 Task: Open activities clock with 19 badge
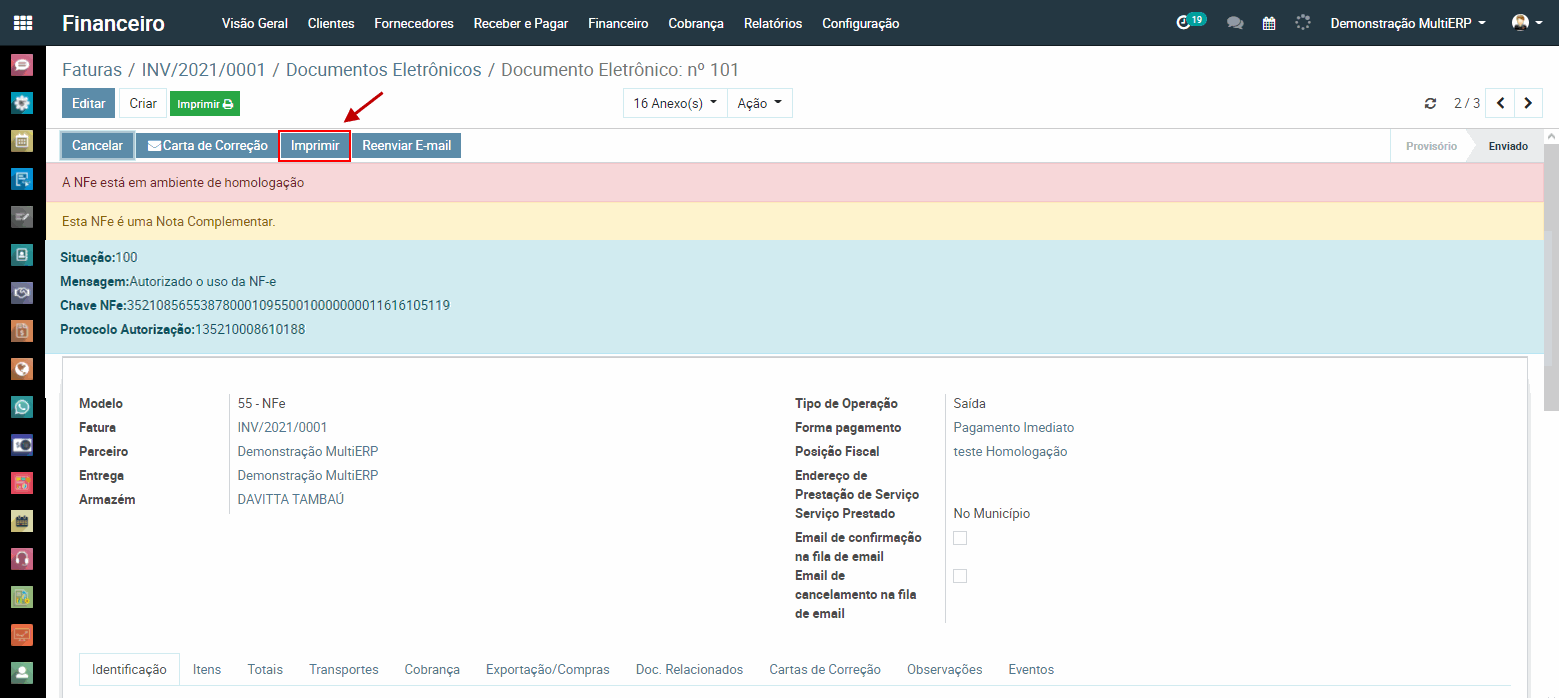click(1186, 23)
